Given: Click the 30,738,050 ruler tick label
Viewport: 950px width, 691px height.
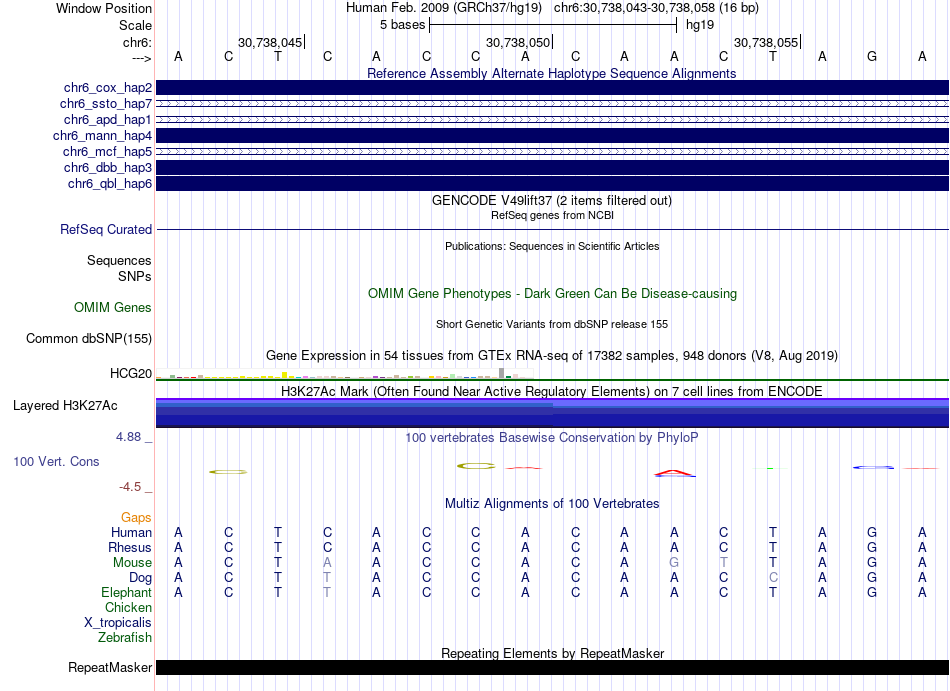Looking at the screenshot, I should [518, 42].
